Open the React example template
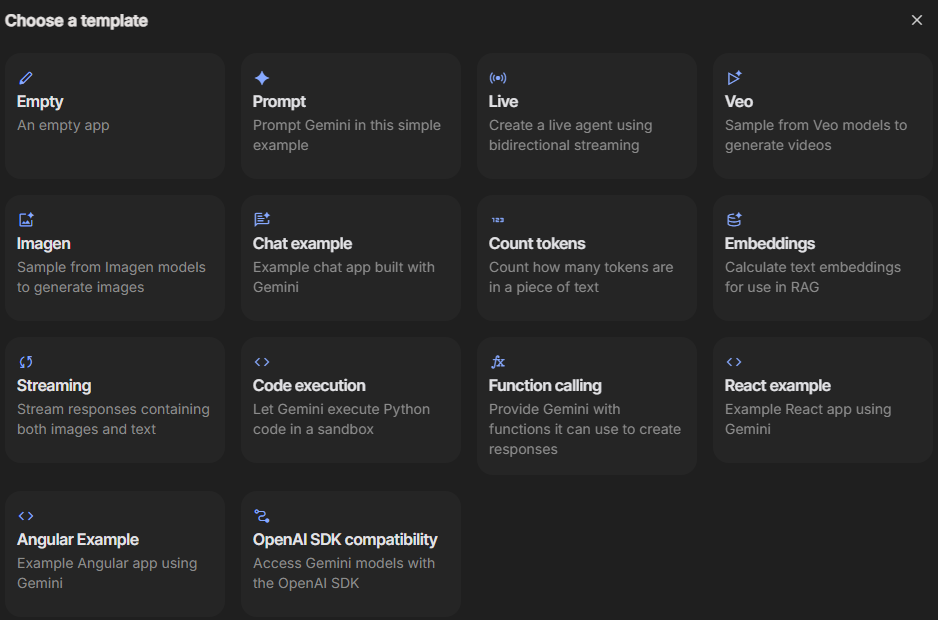This screenshot has width=938, height=620. click(x=822, y=400)
